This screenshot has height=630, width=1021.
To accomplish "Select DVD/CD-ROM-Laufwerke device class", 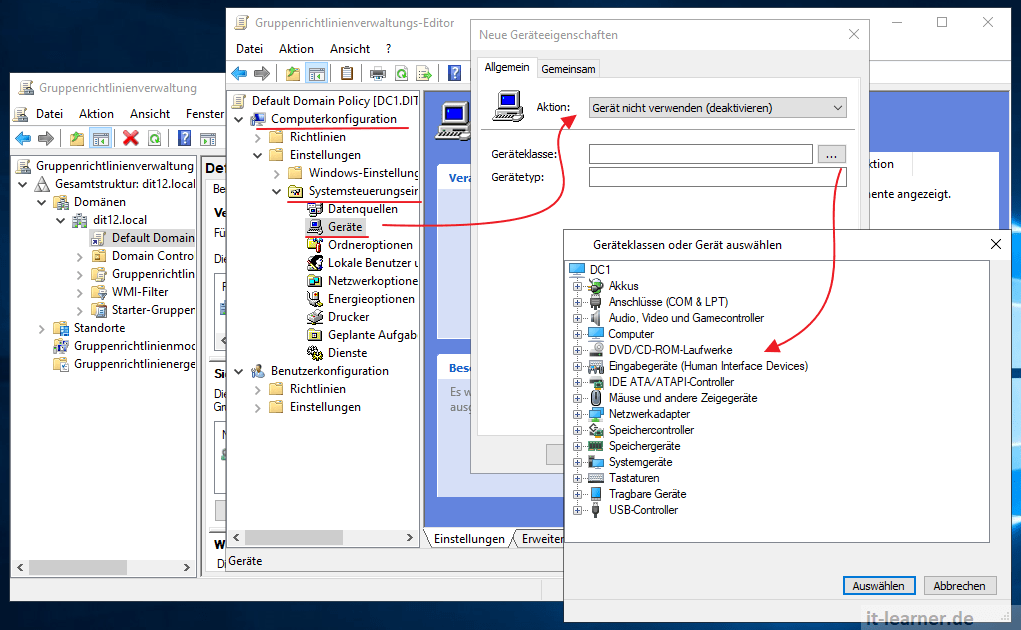I will (670, 350).
